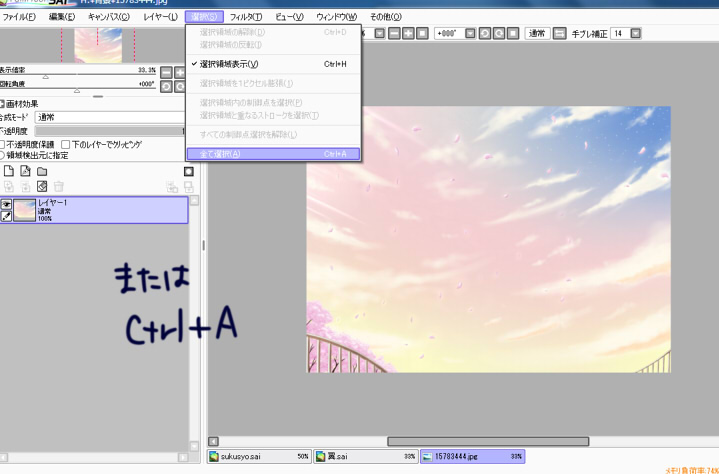Rotate clockwise in navigator panel
Image resolution: width=719 pixels, height=474 pixels.
(180, 87)
